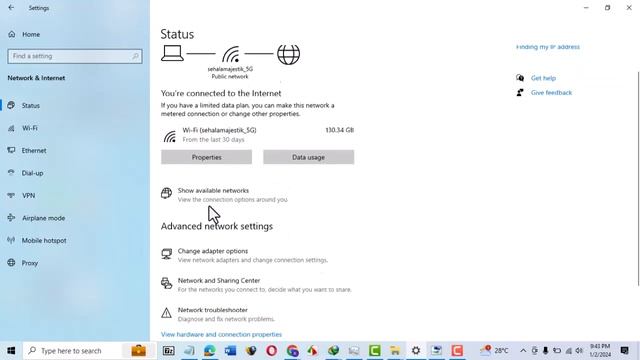Open Microsoft Word from the taskbar

(x=230, y=351)
